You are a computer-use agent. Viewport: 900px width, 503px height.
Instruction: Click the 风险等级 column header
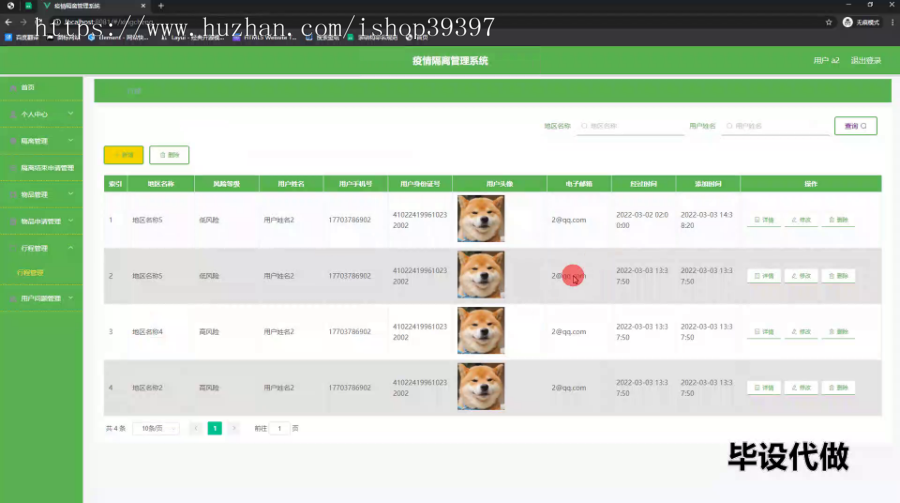pos(227,184)
